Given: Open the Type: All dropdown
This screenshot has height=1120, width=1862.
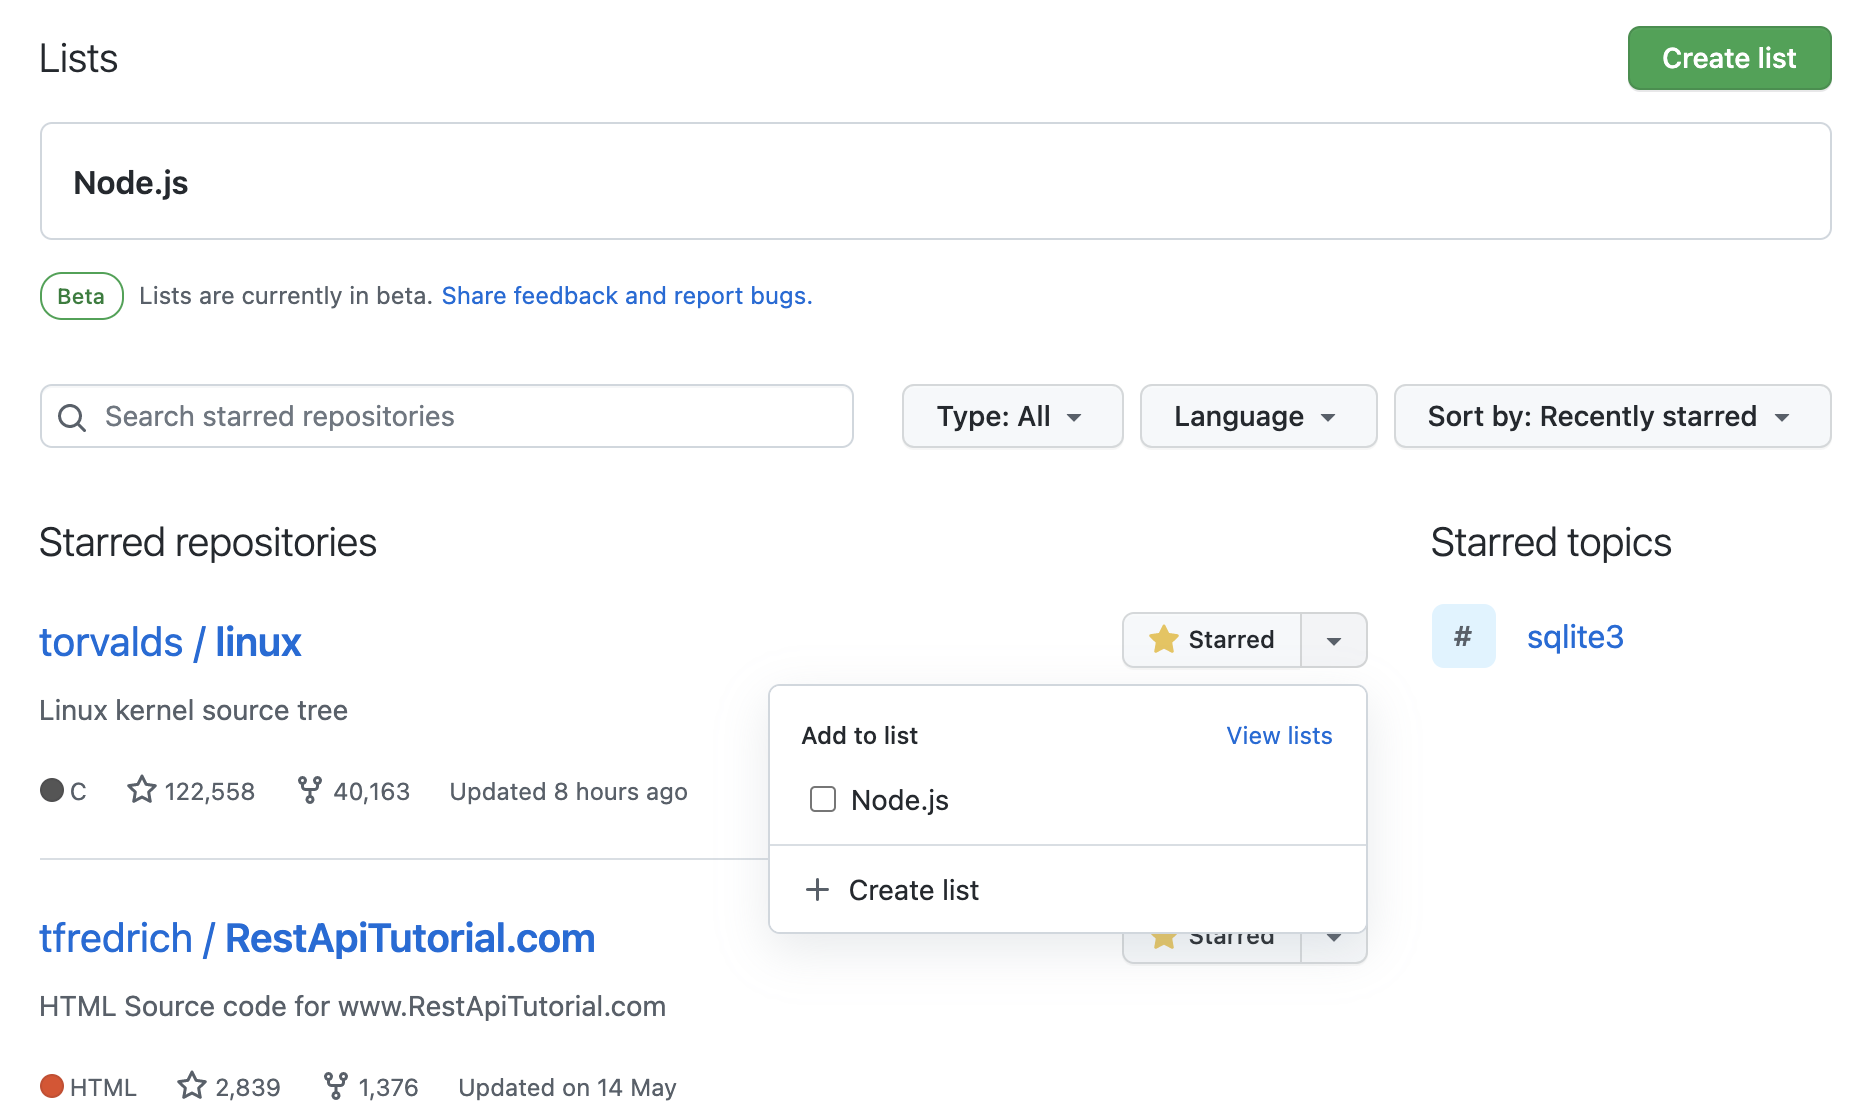Looking at the screenshot, I should pyautogui.click(x=1012, y=416).
